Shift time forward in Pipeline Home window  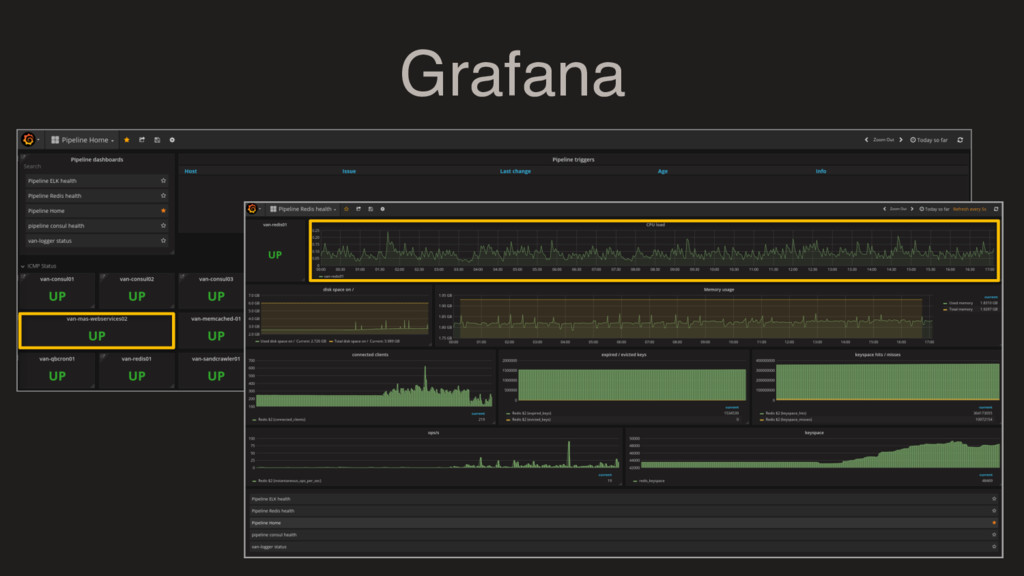[901, 140]
